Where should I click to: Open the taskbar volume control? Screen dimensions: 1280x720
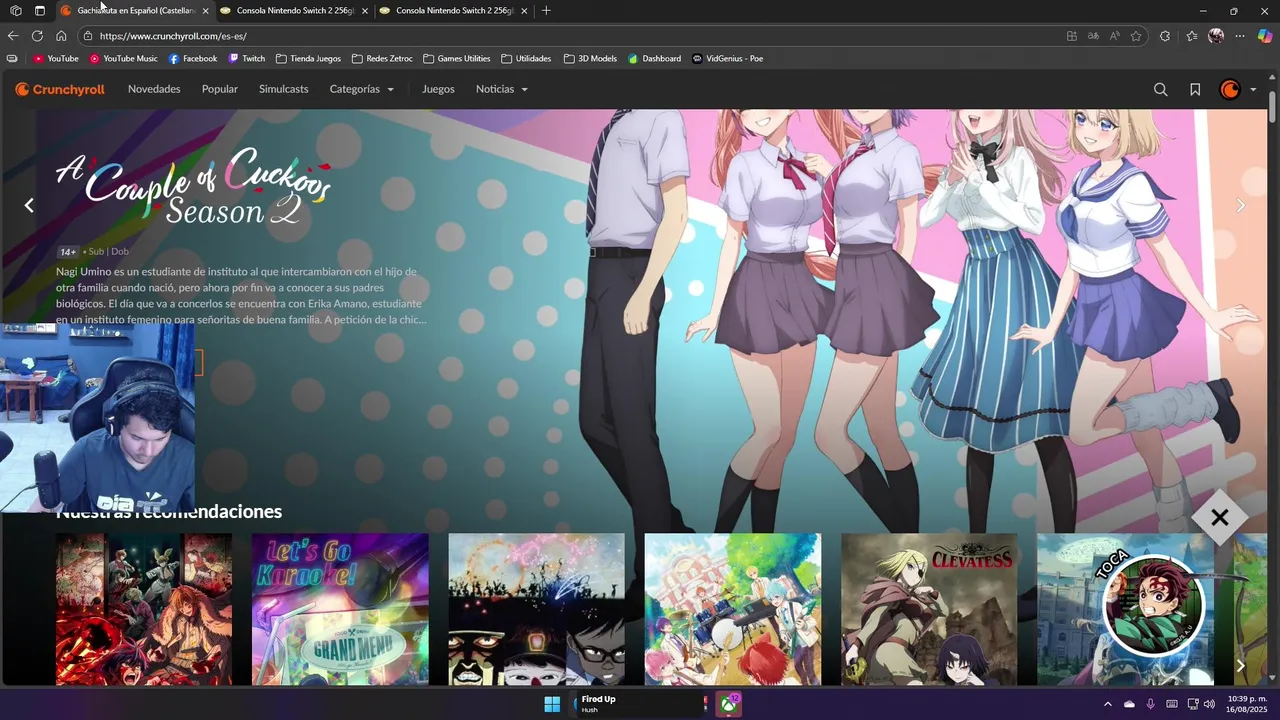coord(1209,704)
